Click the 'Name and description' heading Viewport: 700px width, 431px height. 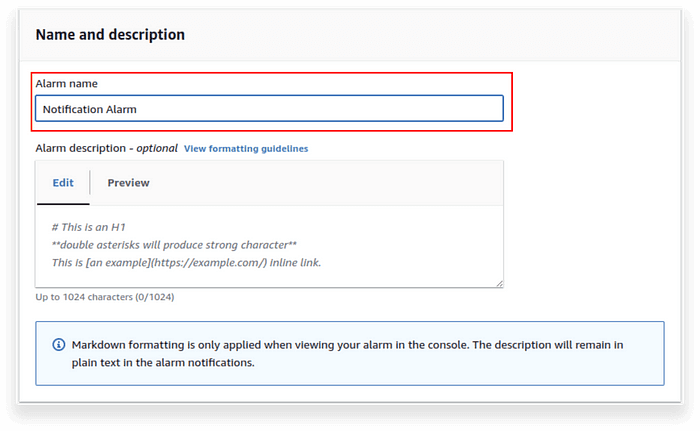(x=110, y=35)
